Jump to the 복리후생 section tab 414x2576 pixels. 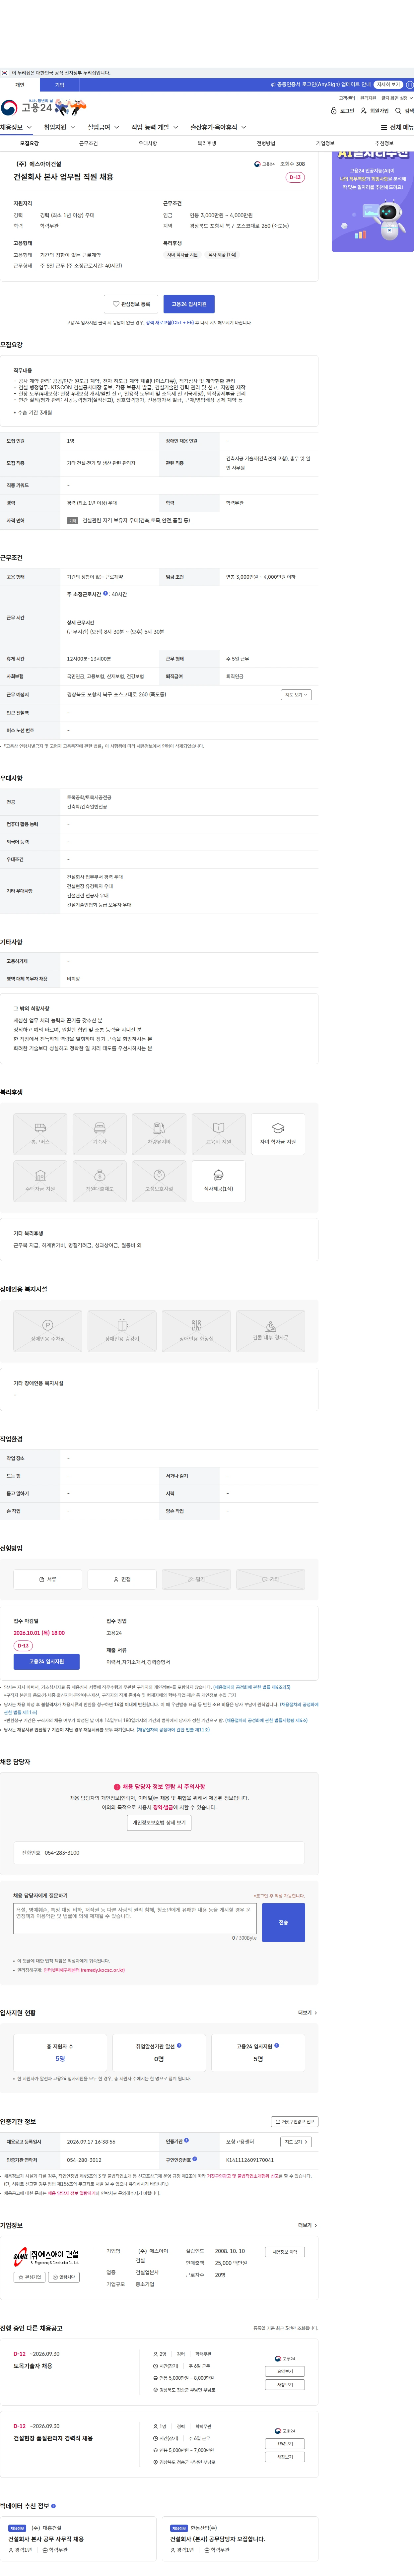click(207, 143)
